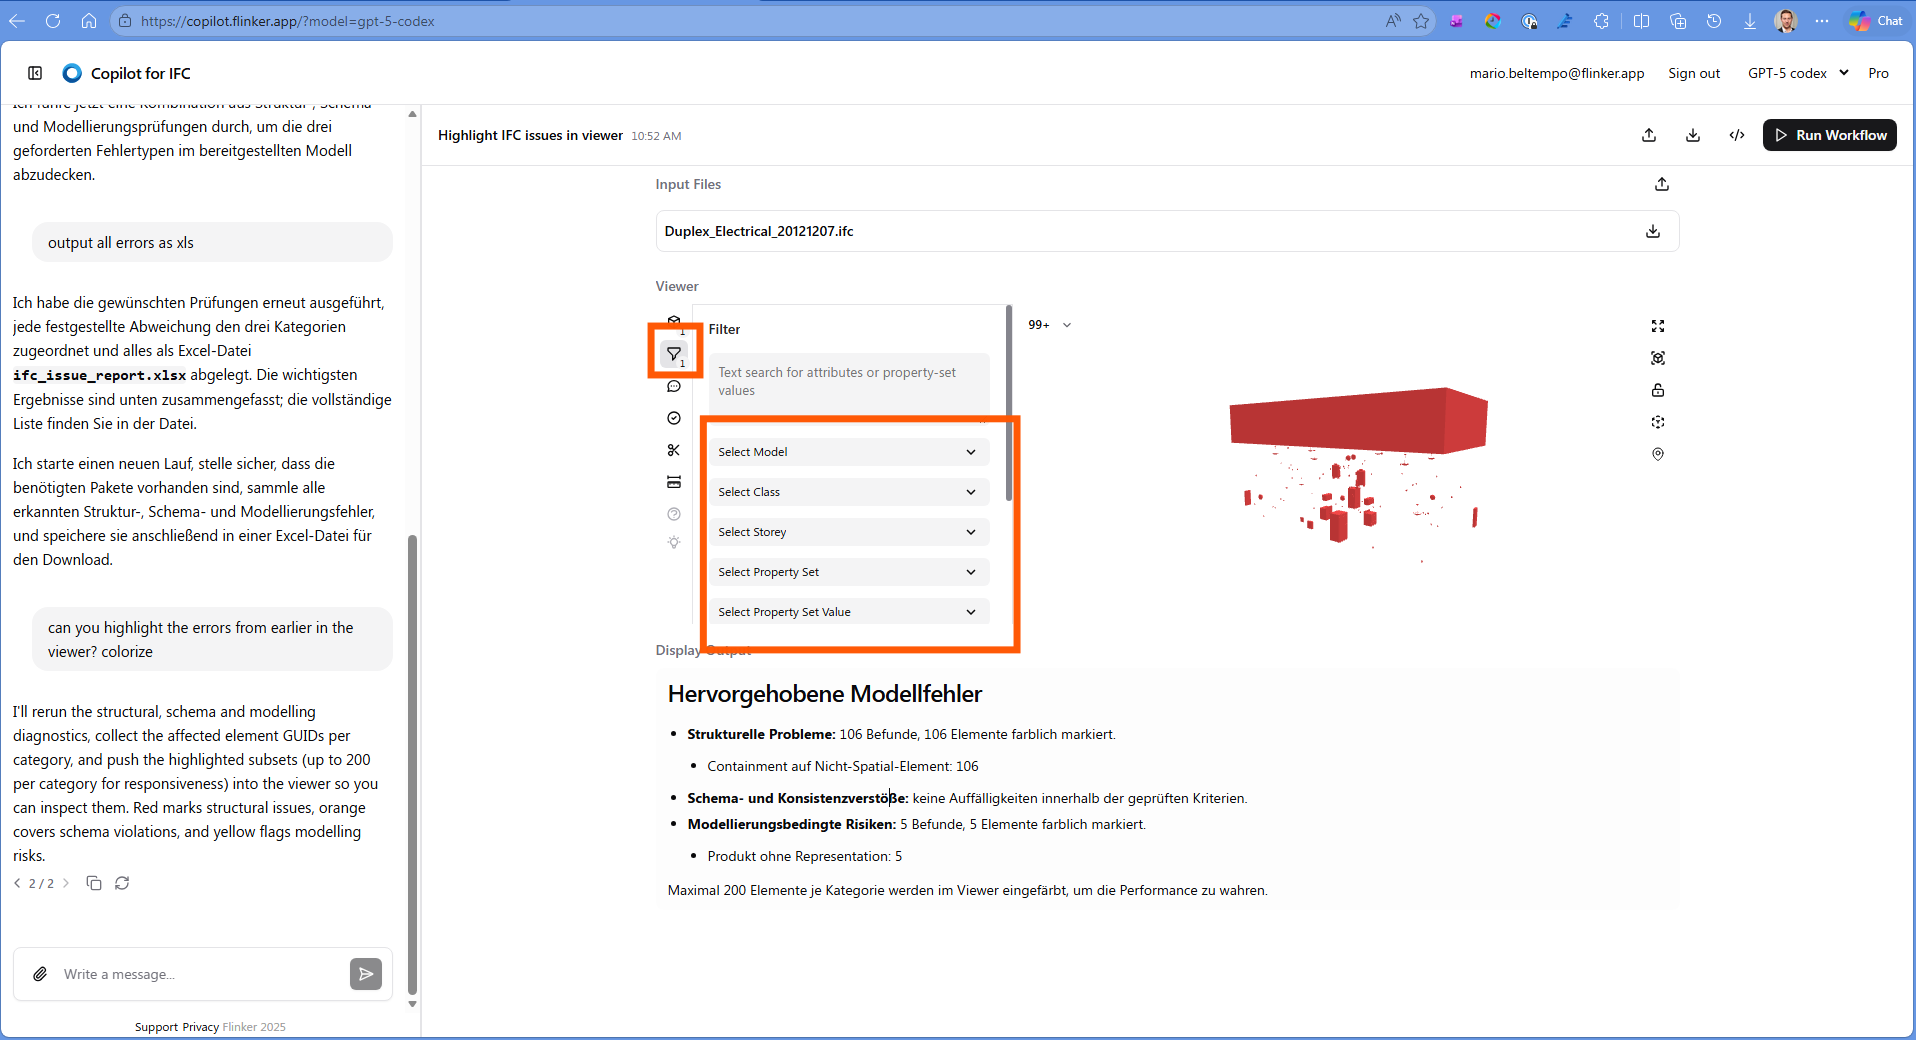
Task: Attach a file using the paperclip
Action: [40, 974]
